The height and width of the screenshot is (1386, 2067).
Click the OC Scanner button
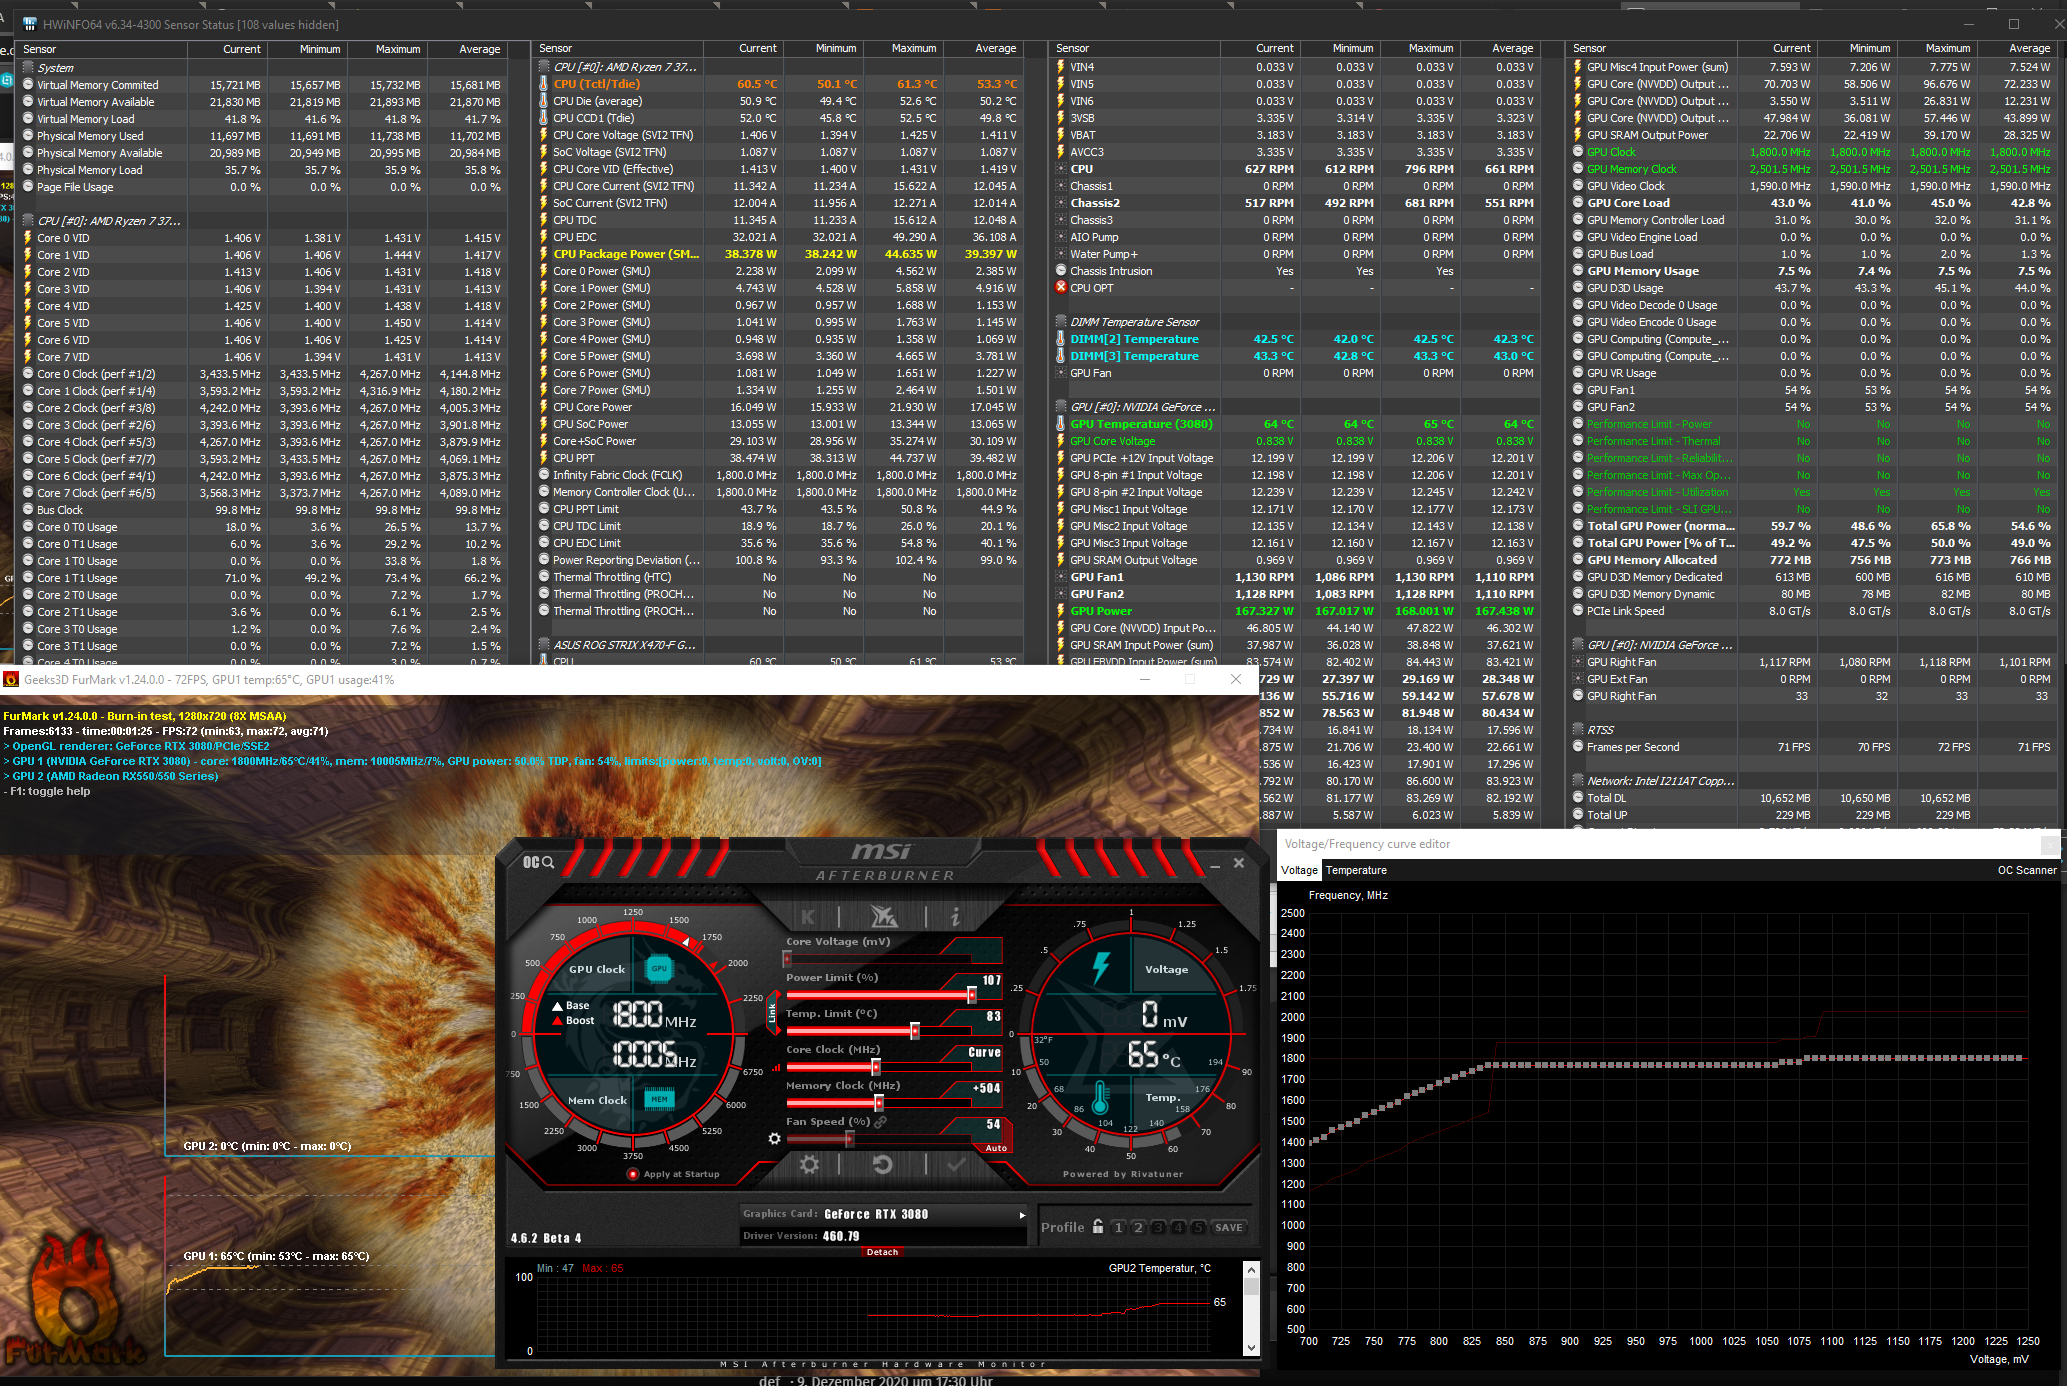pos(2026,870)
